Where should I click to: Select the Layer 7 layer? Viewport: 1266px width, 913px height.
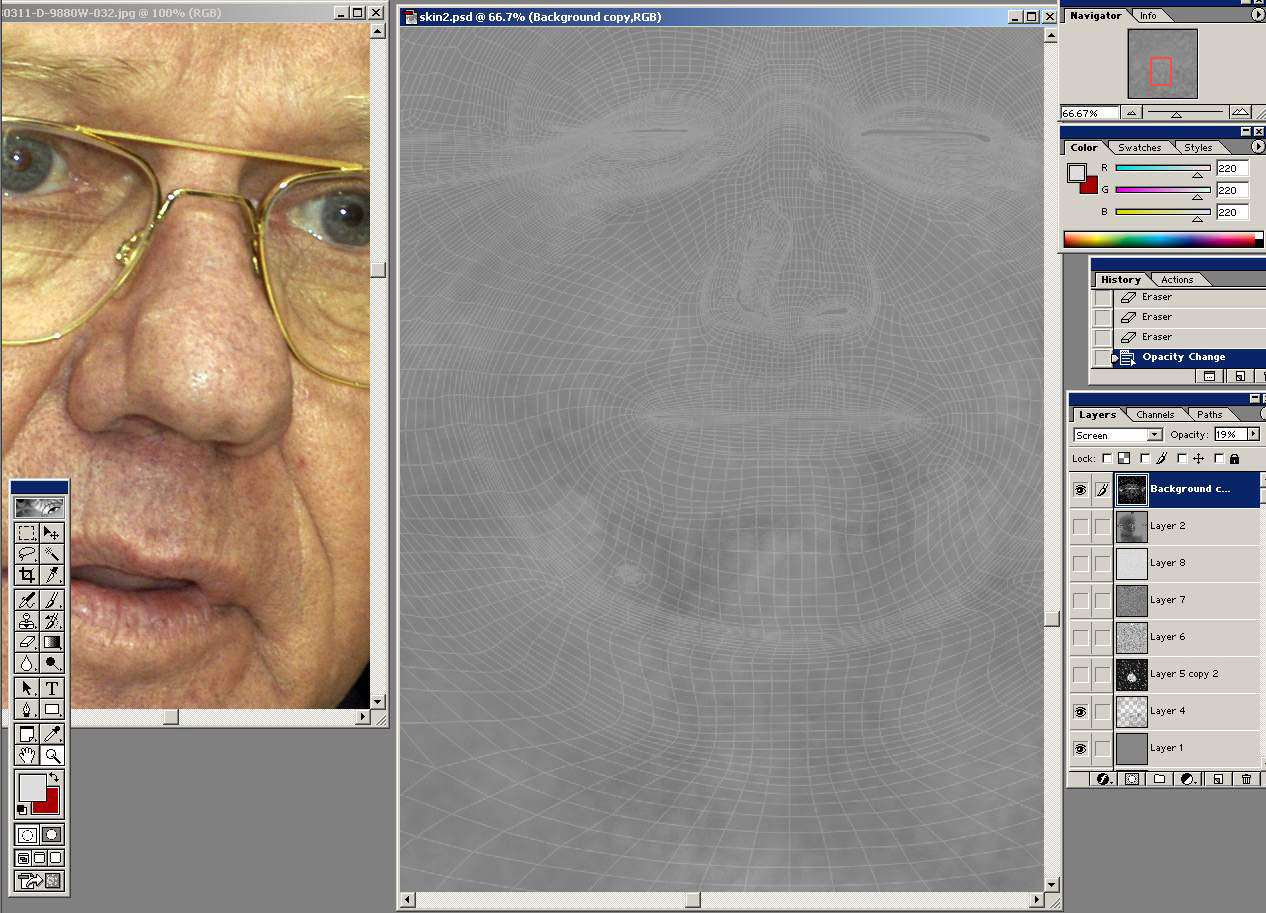tap(1167, 600)
